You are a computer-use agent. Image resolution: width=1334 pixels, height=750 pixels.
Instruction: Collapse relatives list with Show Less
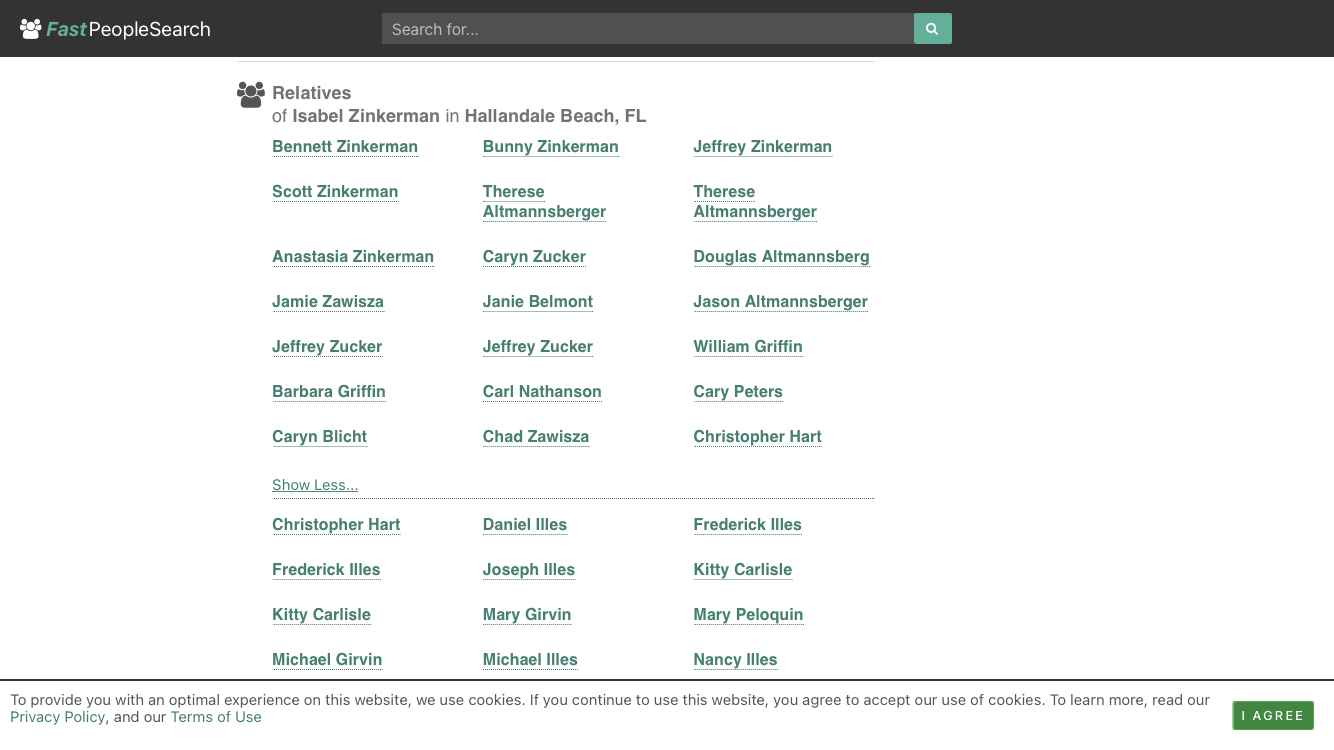click(x=315, y=485)
